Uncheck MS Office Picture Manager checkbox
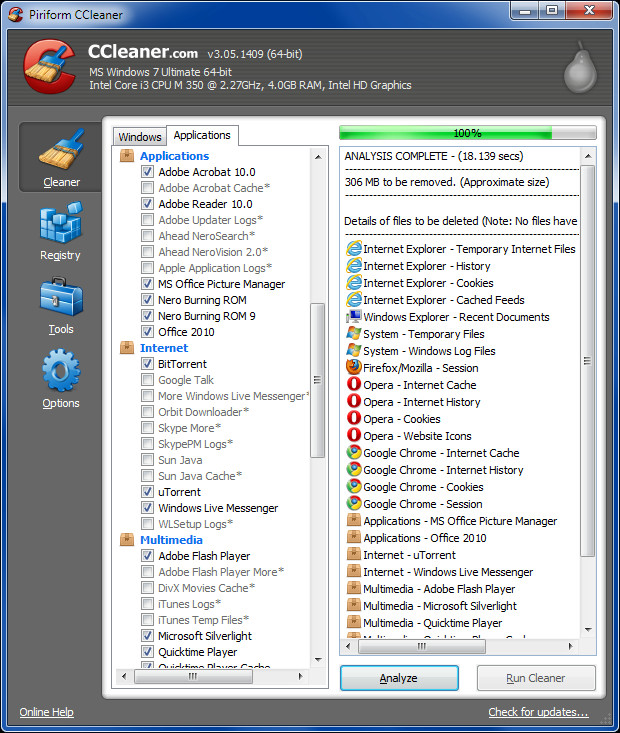Image resolution: width=620 pixels, height=733 pixels. pyautogui.click(x=147, y=284)
